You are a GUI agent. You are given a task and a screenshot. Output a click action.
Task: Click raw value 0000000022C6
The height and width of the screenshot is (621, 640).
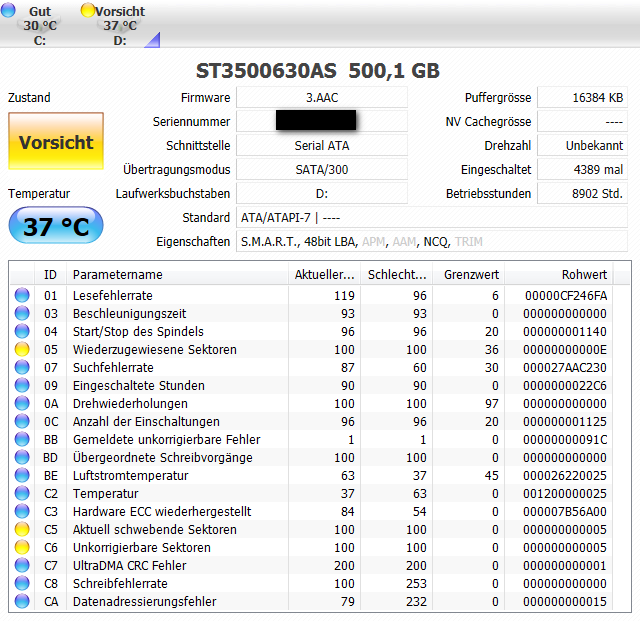pos(565,385)
